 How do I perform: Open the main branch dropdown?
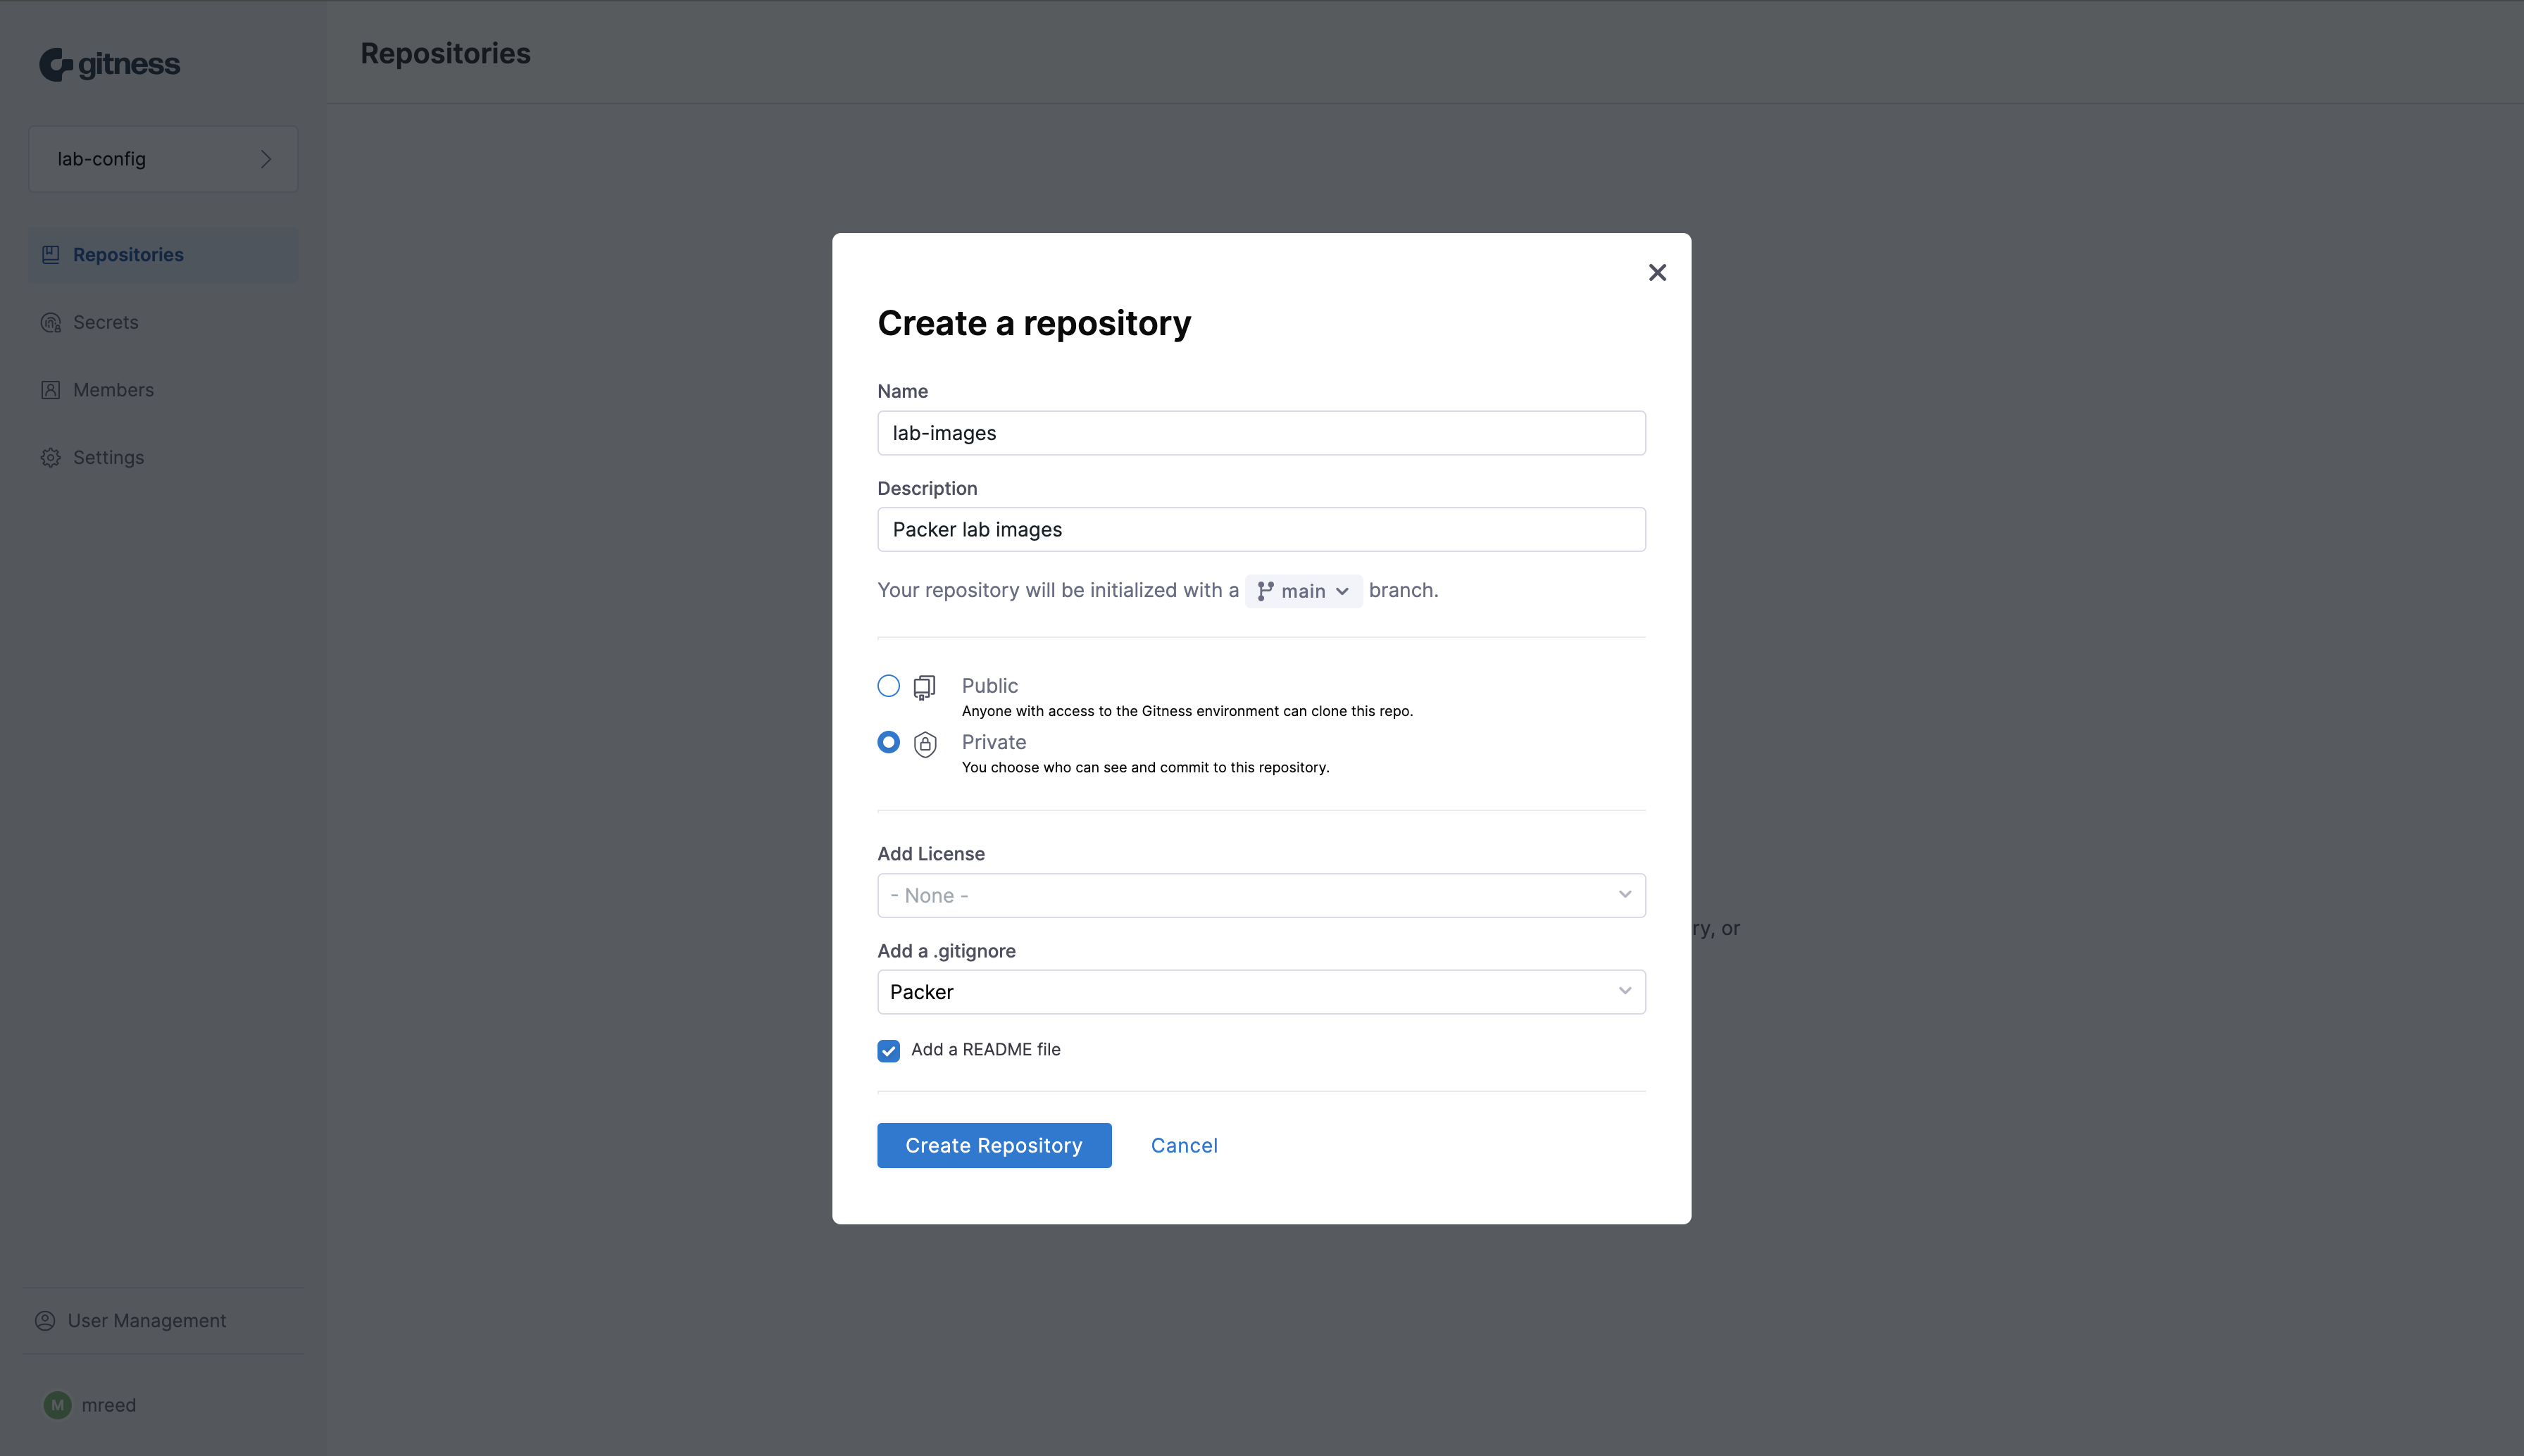pos(1303,591)
